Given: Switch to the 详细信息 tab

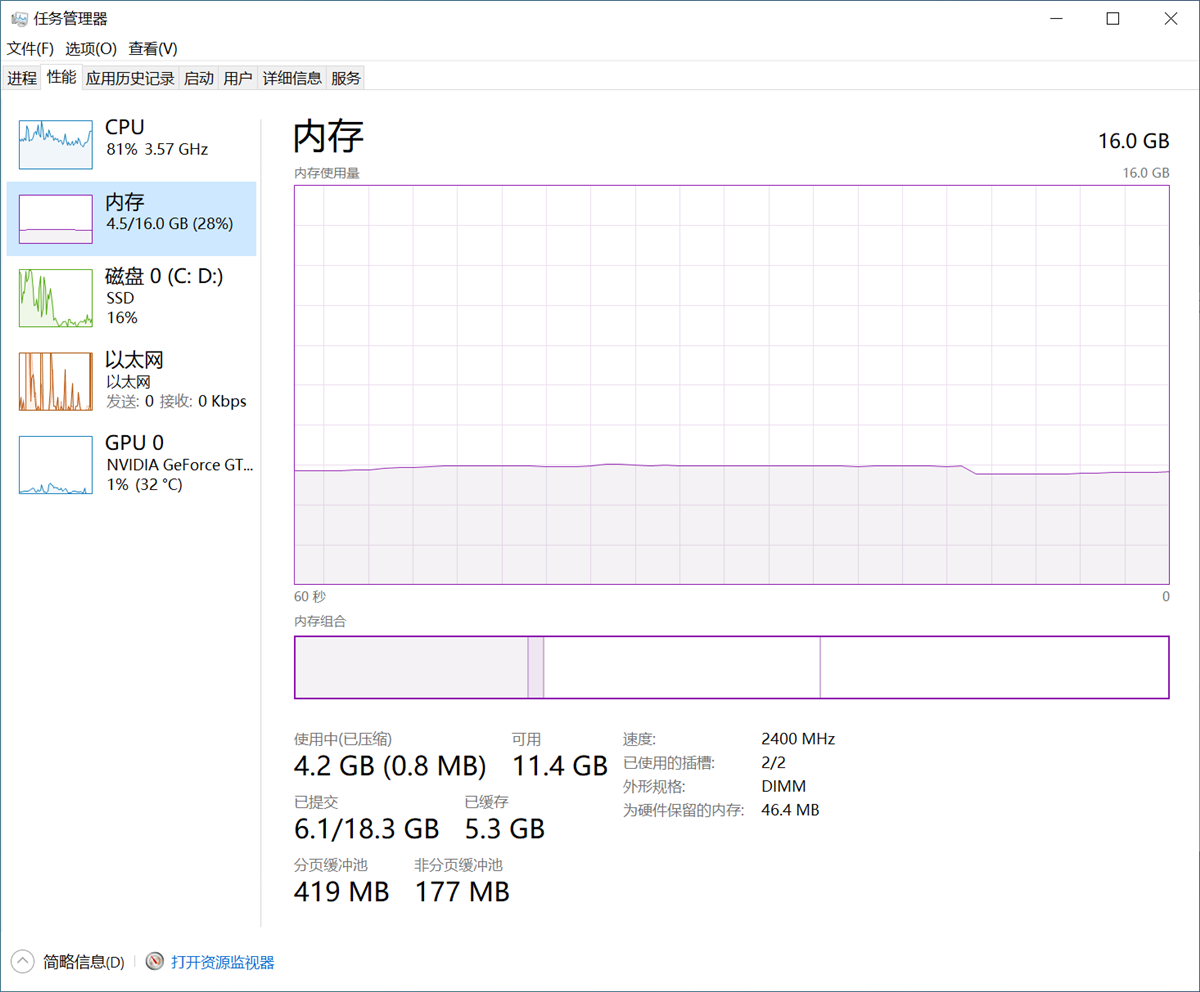Looking at the screenshot, I should pos(292,78).
